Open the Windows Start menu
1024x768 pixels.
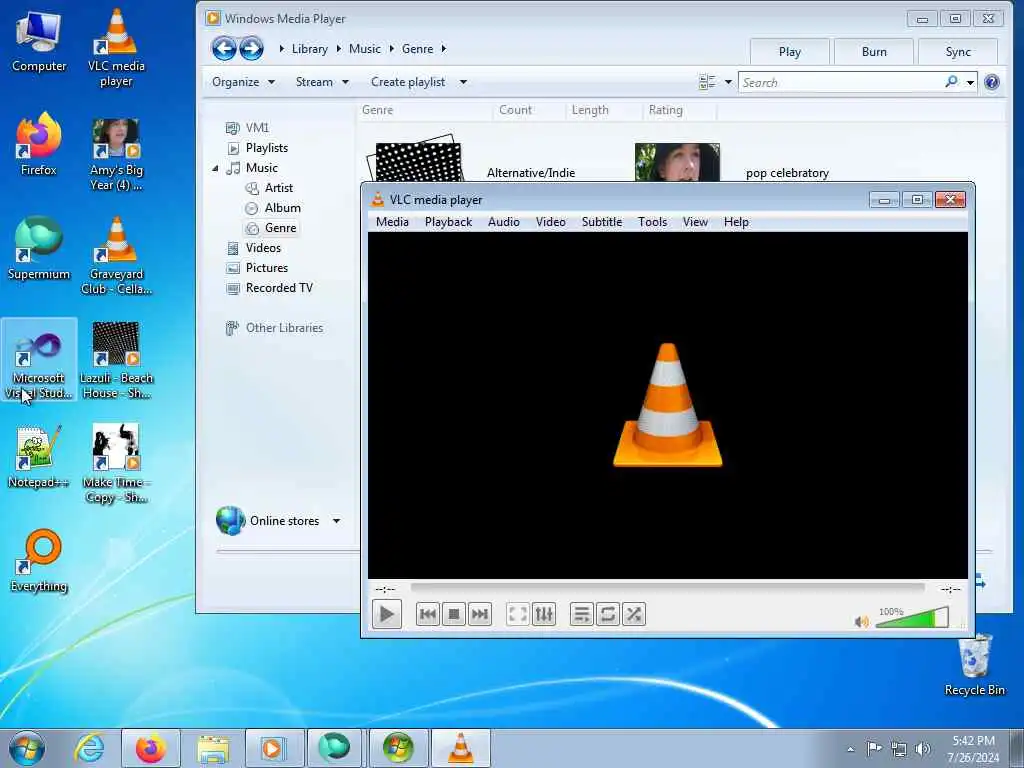27,748
